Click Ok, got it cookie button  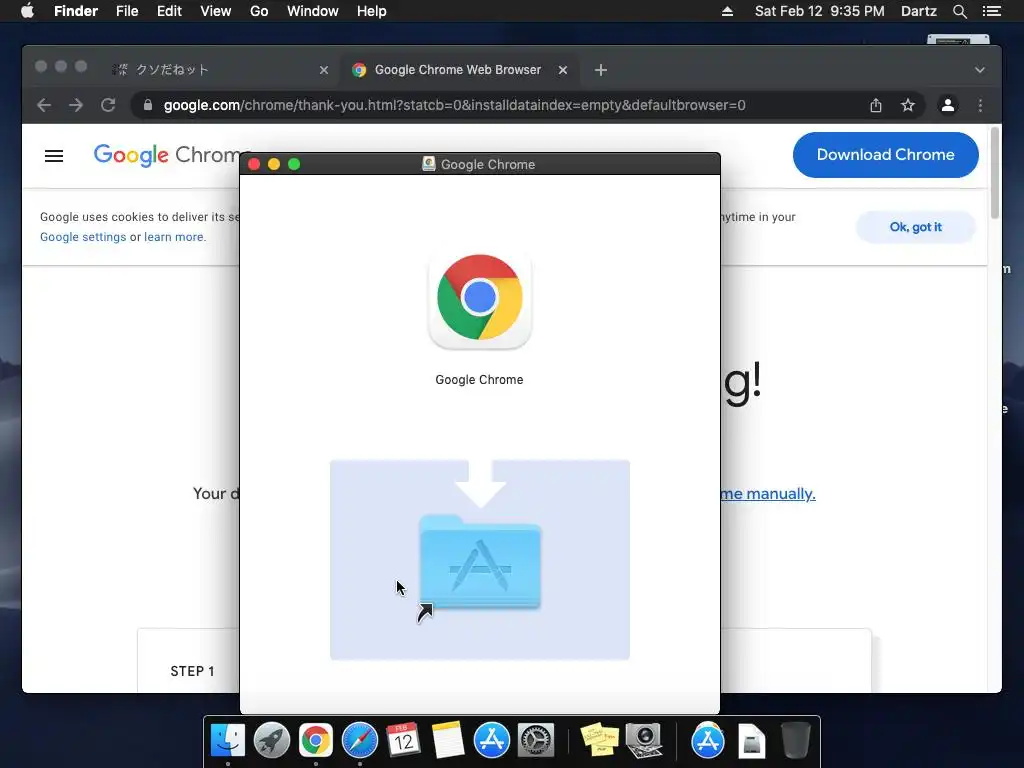[916, 227]
